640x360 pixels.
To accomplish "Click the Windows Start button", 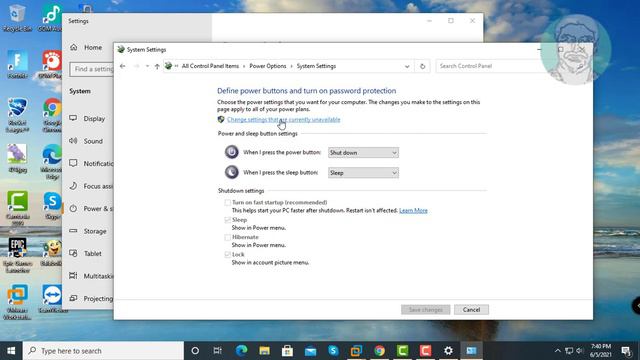I will 11,351.
